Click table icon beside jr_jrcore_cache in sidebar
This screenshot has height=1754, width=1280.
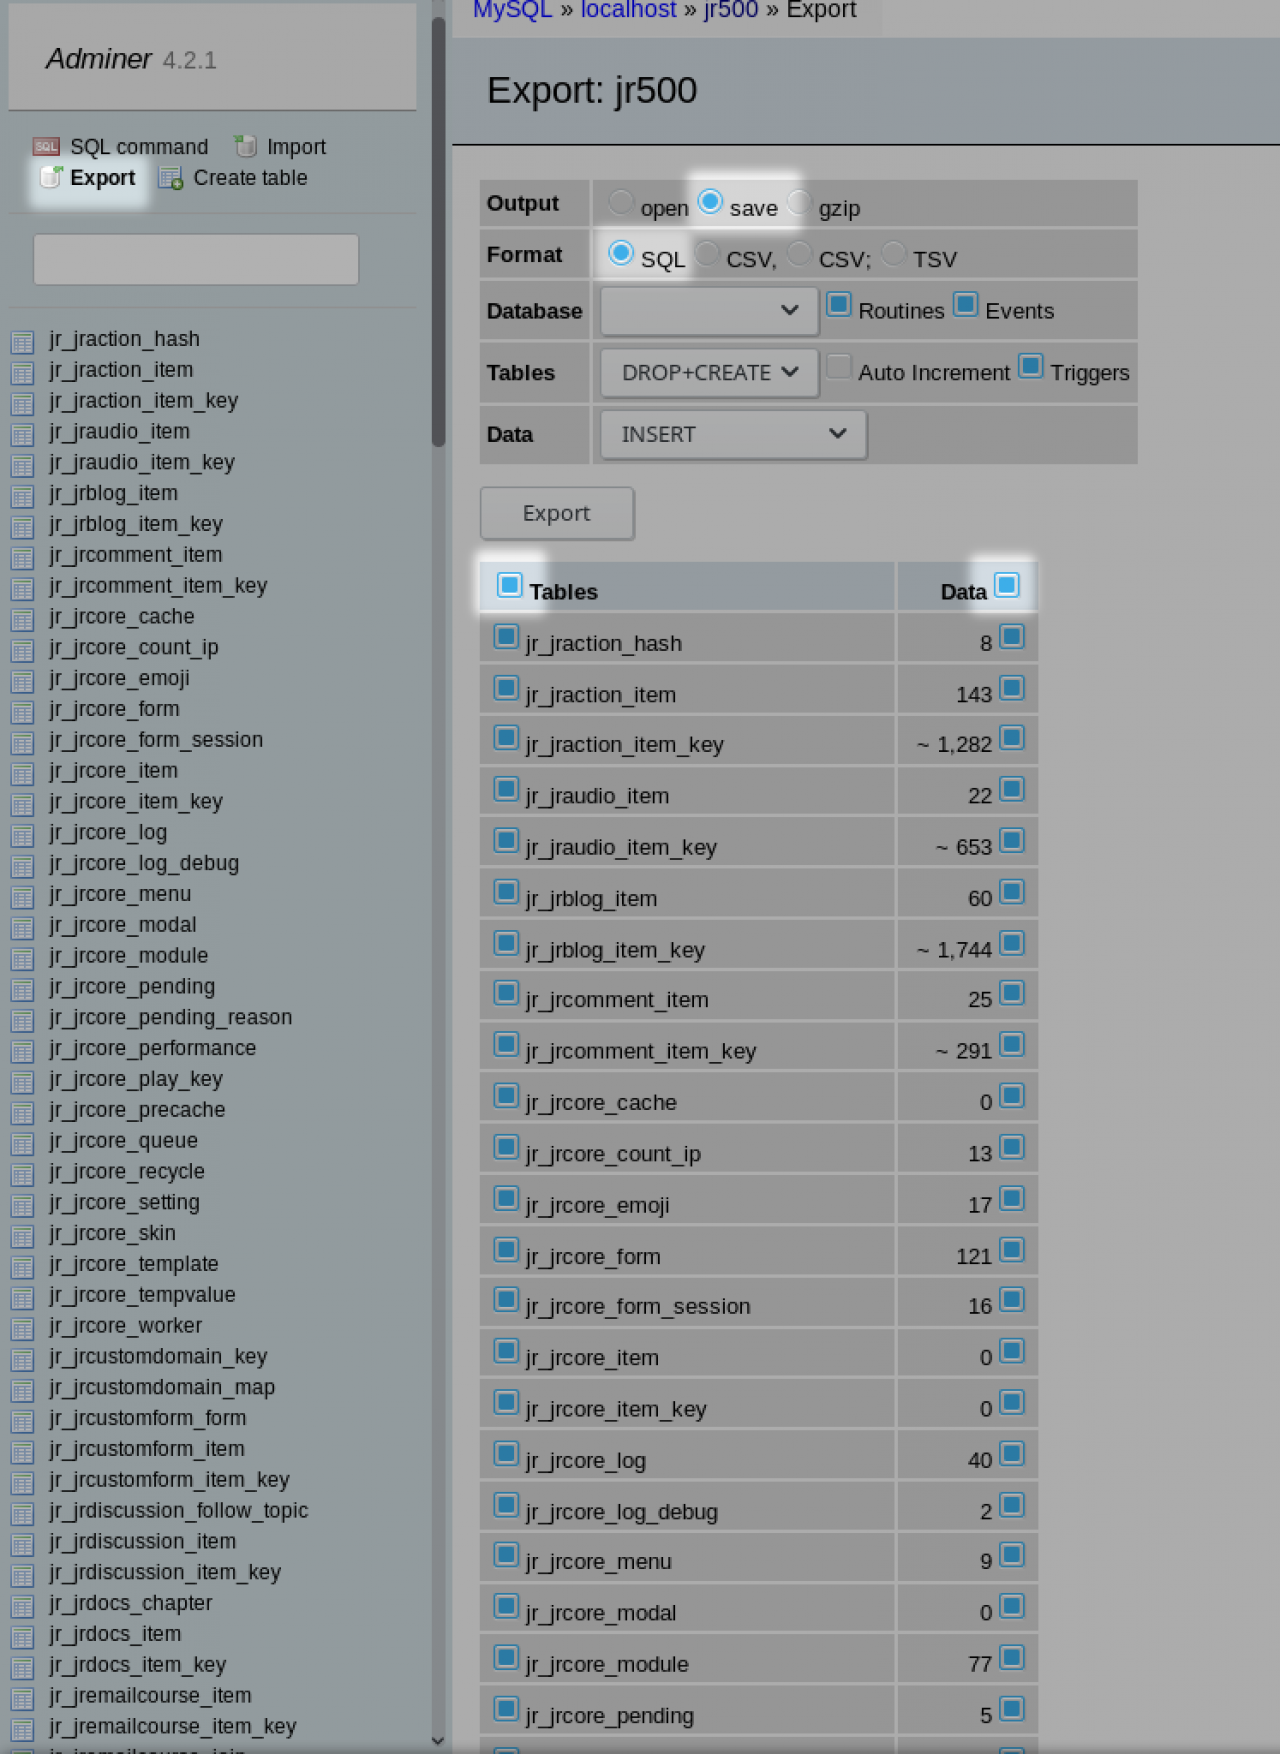click(23, 619)
